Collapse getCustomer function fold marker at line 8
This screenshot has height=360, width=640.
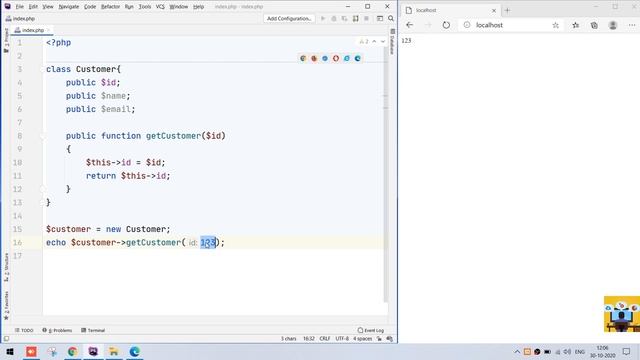click(x=42, y=136)
